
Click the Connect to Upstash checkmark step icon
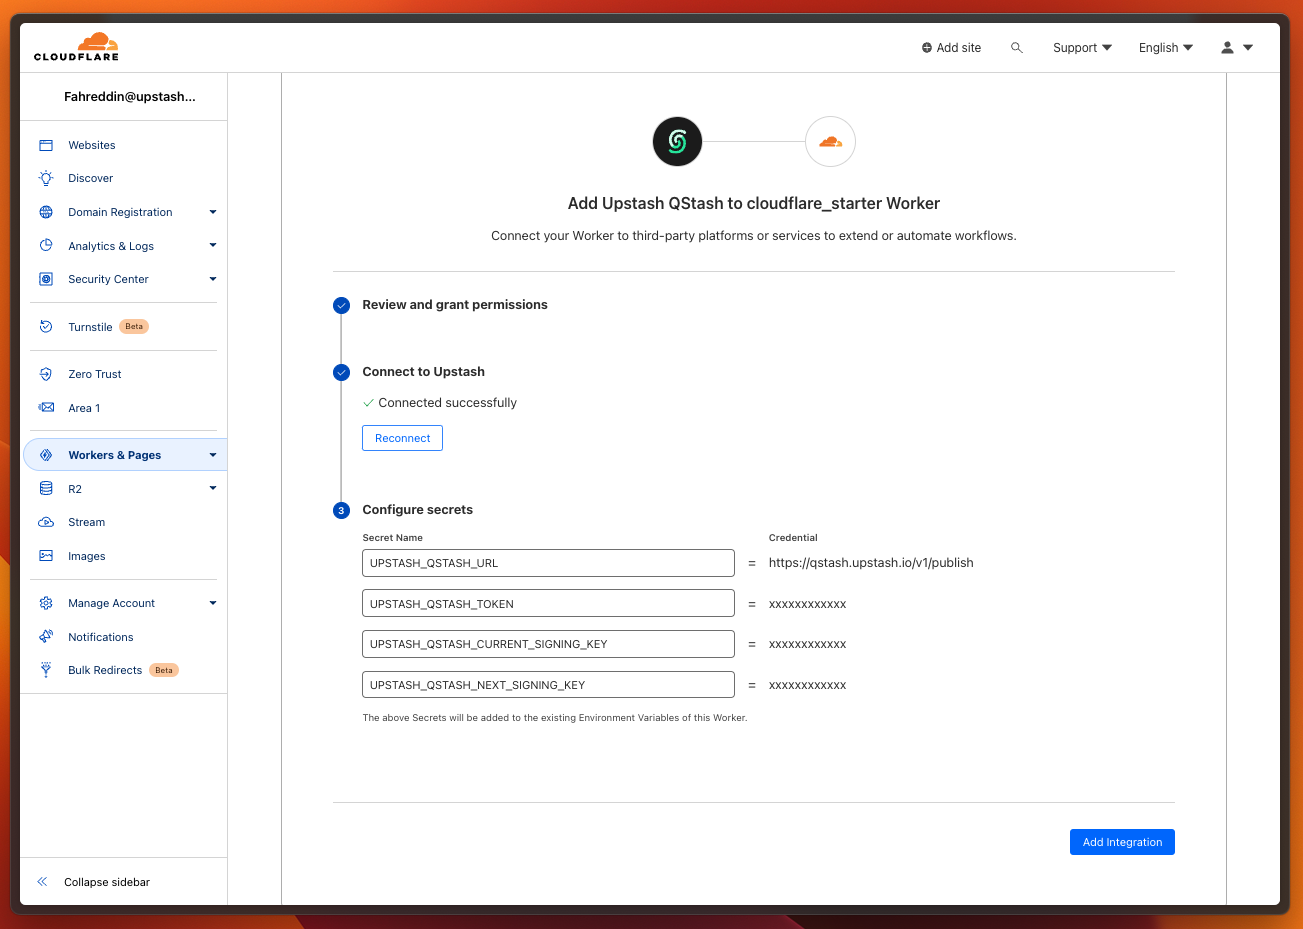click(341, 372)
